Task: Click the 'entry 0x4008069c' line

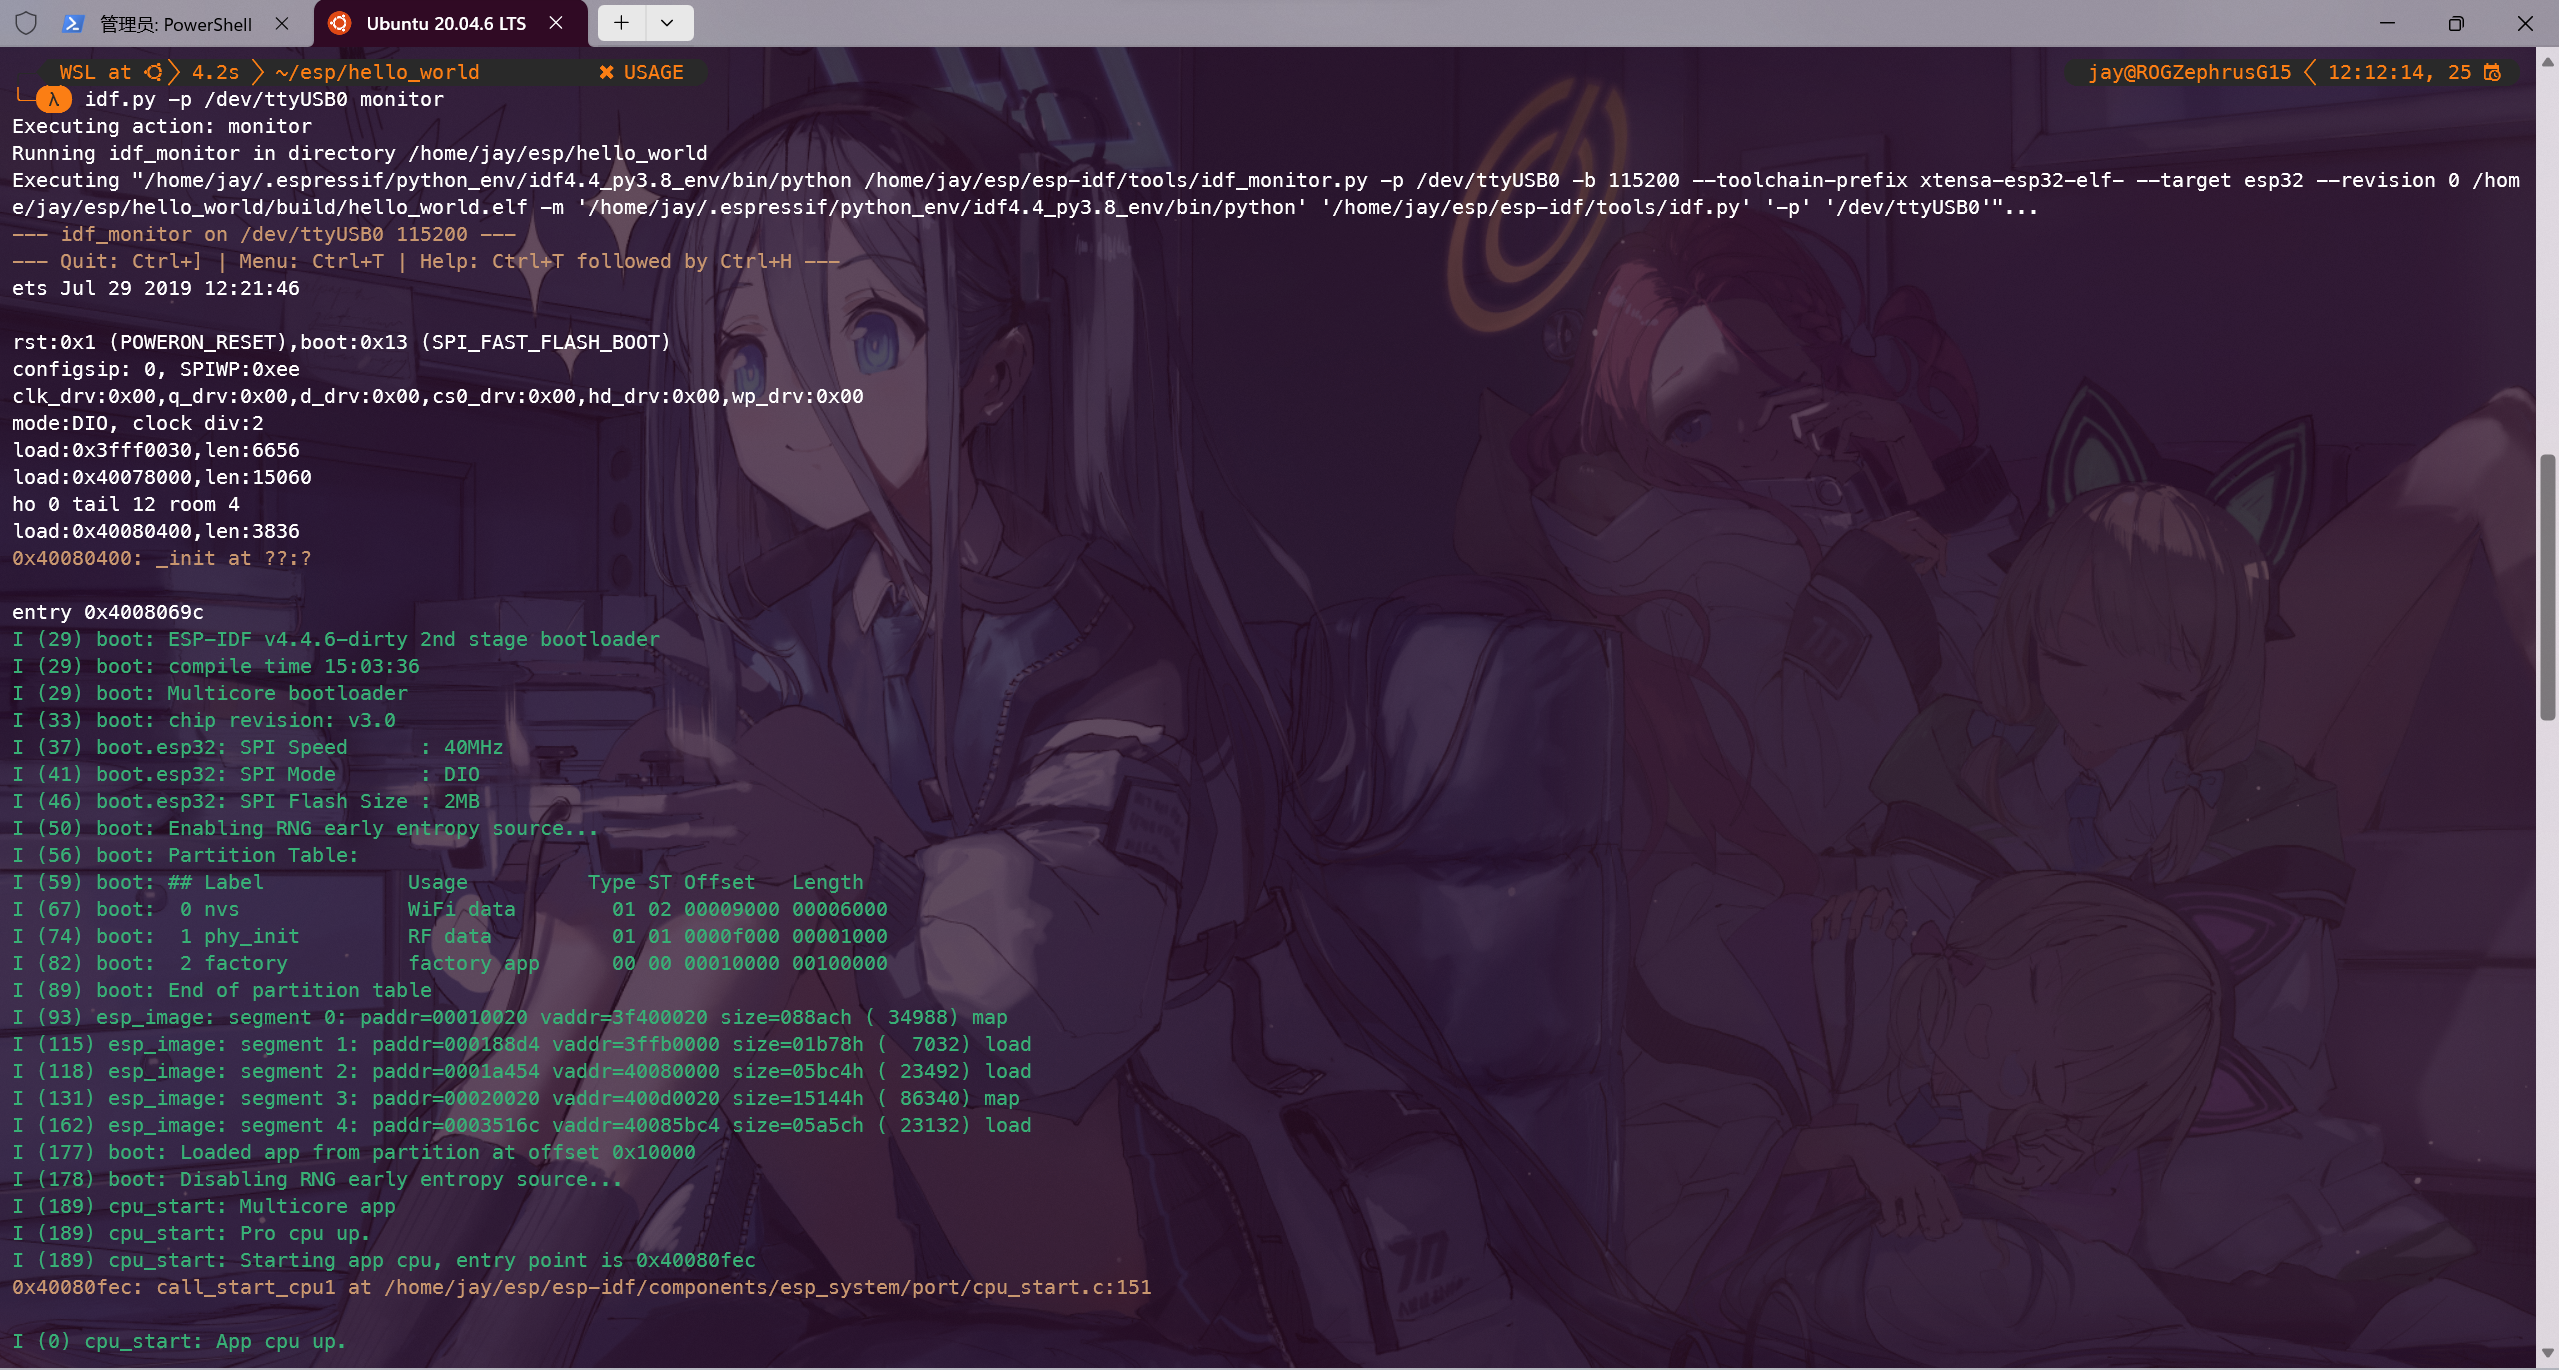Action: [x=108, y=612]
